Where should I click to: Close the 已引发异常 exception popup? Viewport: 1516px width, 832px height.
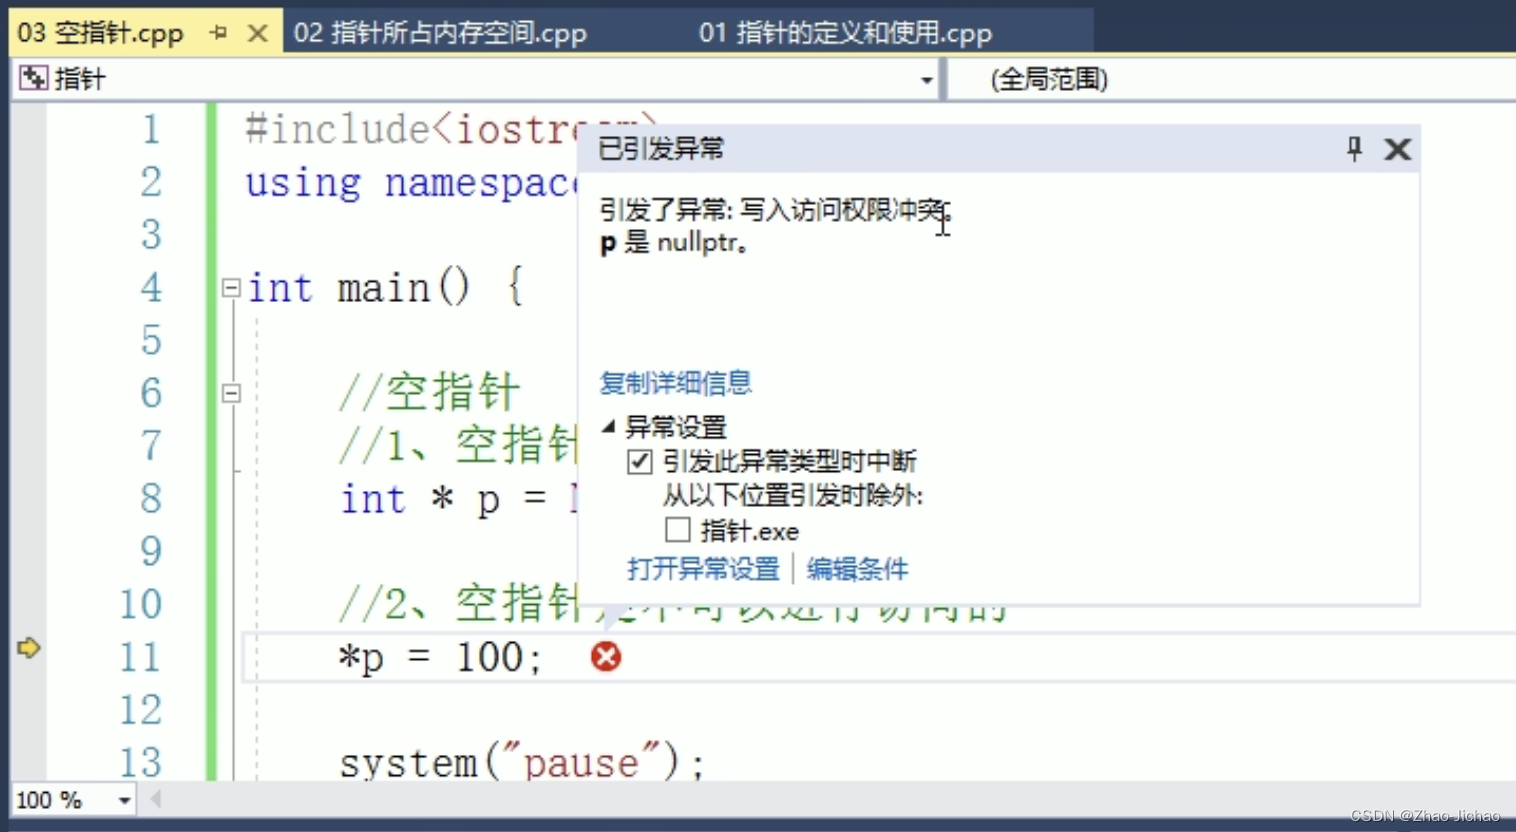tap(1397, 149)
